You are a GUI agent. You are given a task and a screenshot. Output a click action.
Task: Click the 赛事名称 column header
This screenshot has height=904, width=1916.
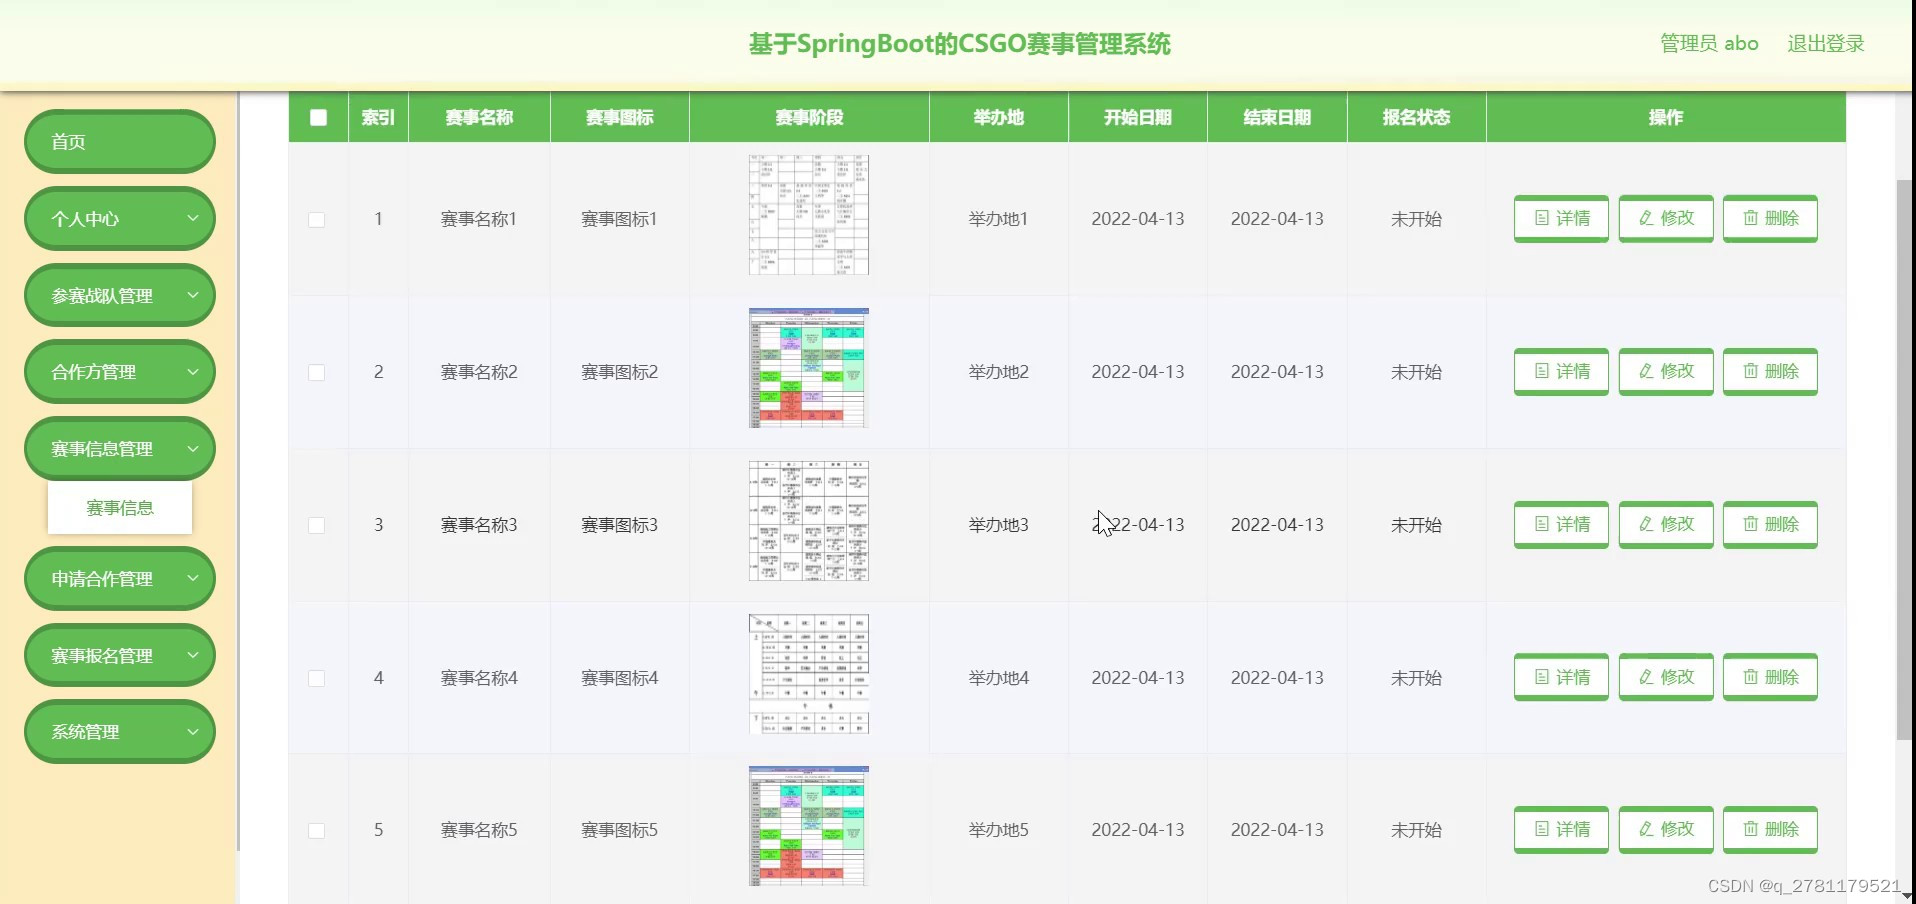[479, 117]
